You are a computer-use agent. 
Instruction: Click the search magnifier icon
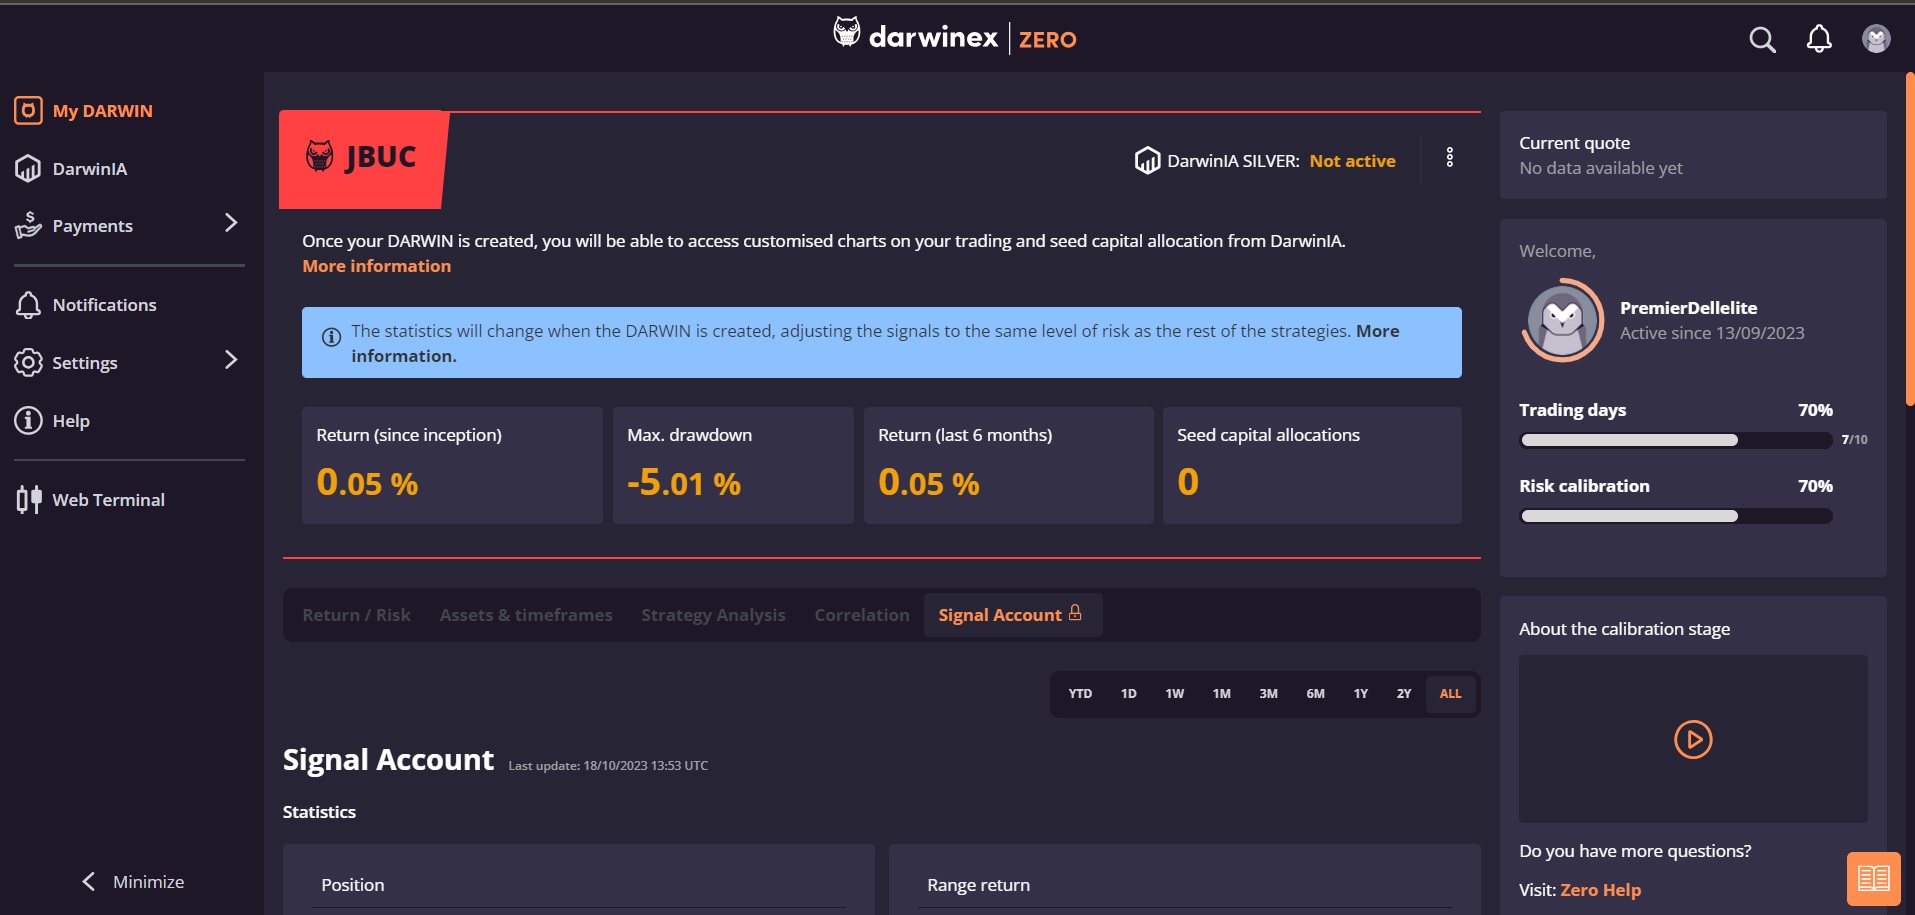pos(1762,40)
